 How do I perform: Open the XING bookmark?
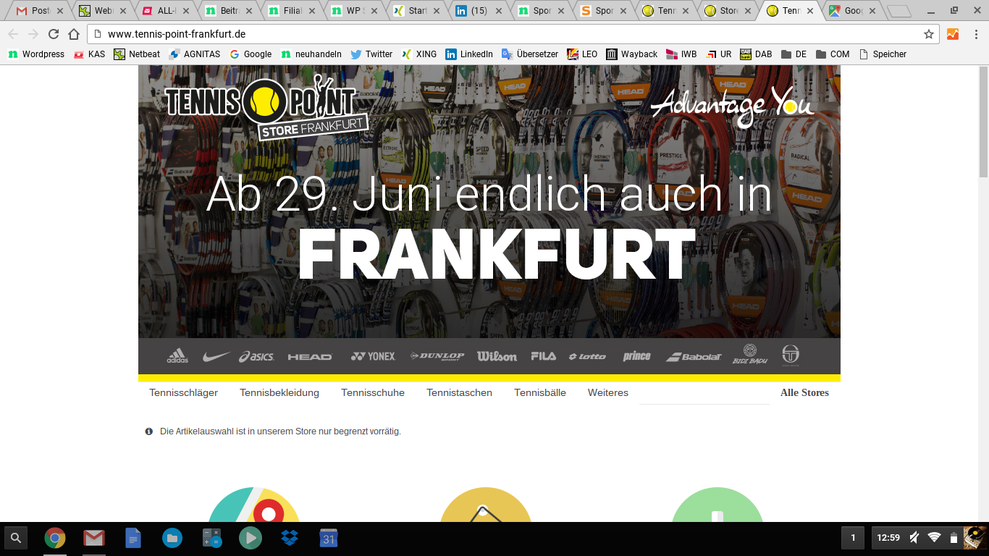(419, 54)
